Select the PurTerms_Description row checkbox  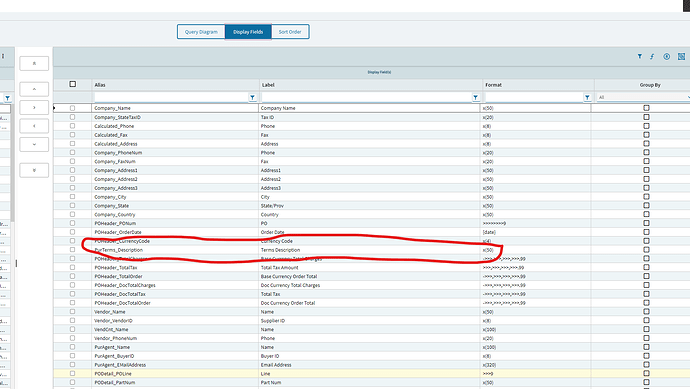[x=72, y=250]
